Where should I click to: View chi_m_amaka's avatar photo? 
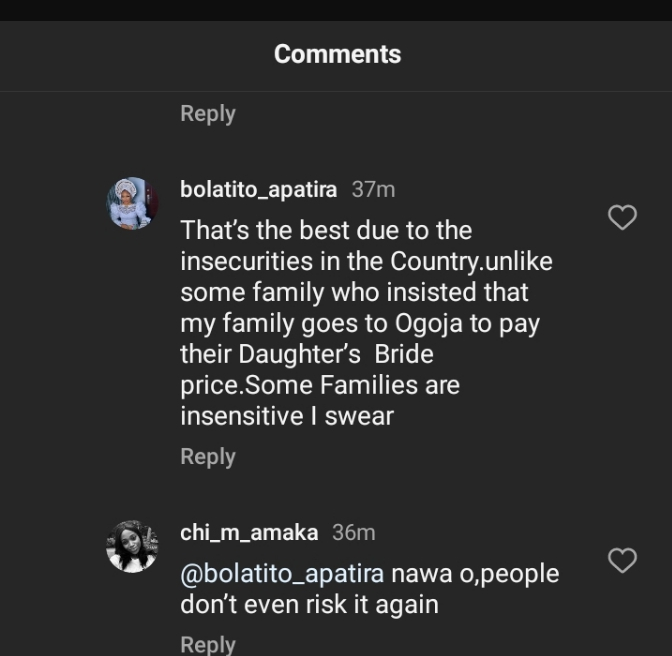[x=133, y=546]
